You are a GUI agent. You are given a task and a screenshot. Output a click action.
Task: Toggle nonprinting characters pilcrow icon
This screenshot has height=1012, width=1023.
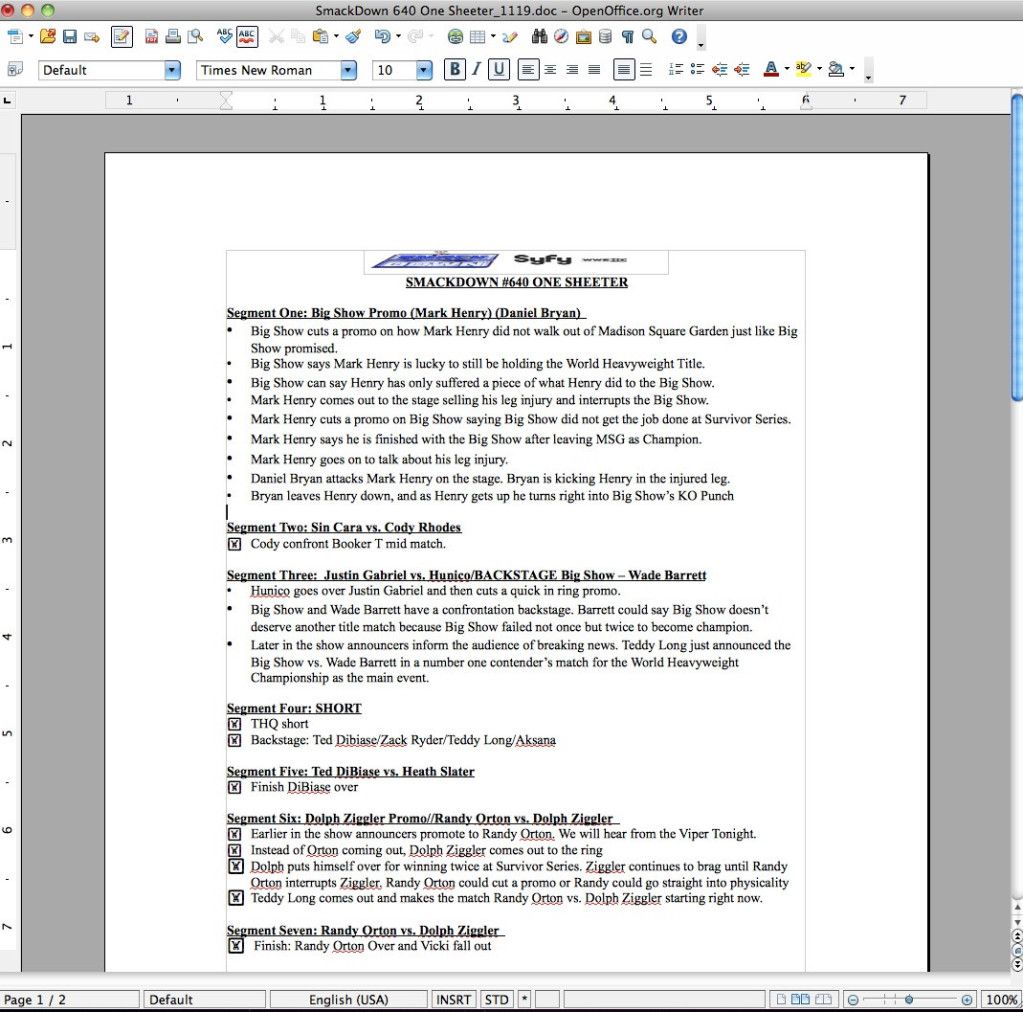tap(627, 37)
